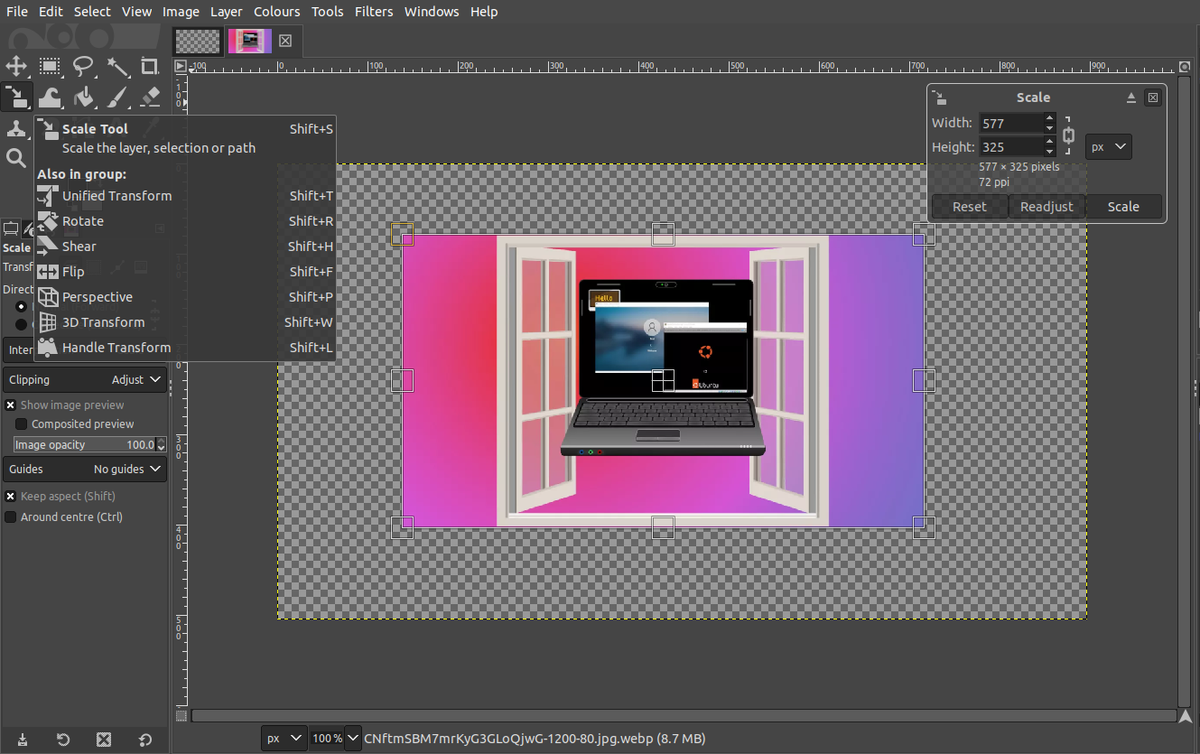Screen dimensions: 1200x754
Task: Open the Filters menu
Action: click(374, 11)
